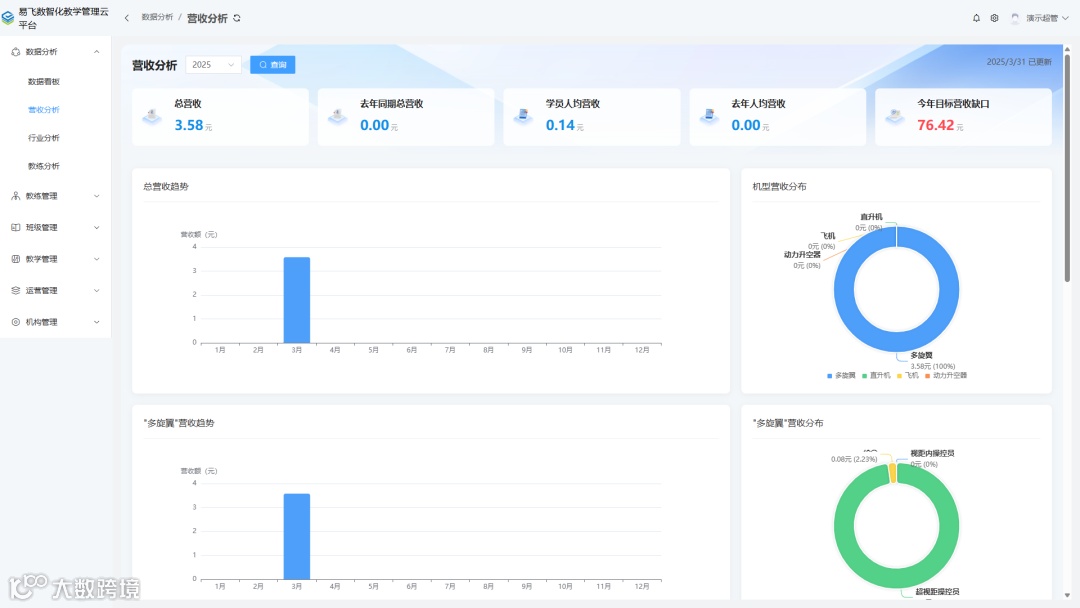This screenshot has width=1080, height=608.
Task: Click the notification bell icon
Action: tap(976, 18)
